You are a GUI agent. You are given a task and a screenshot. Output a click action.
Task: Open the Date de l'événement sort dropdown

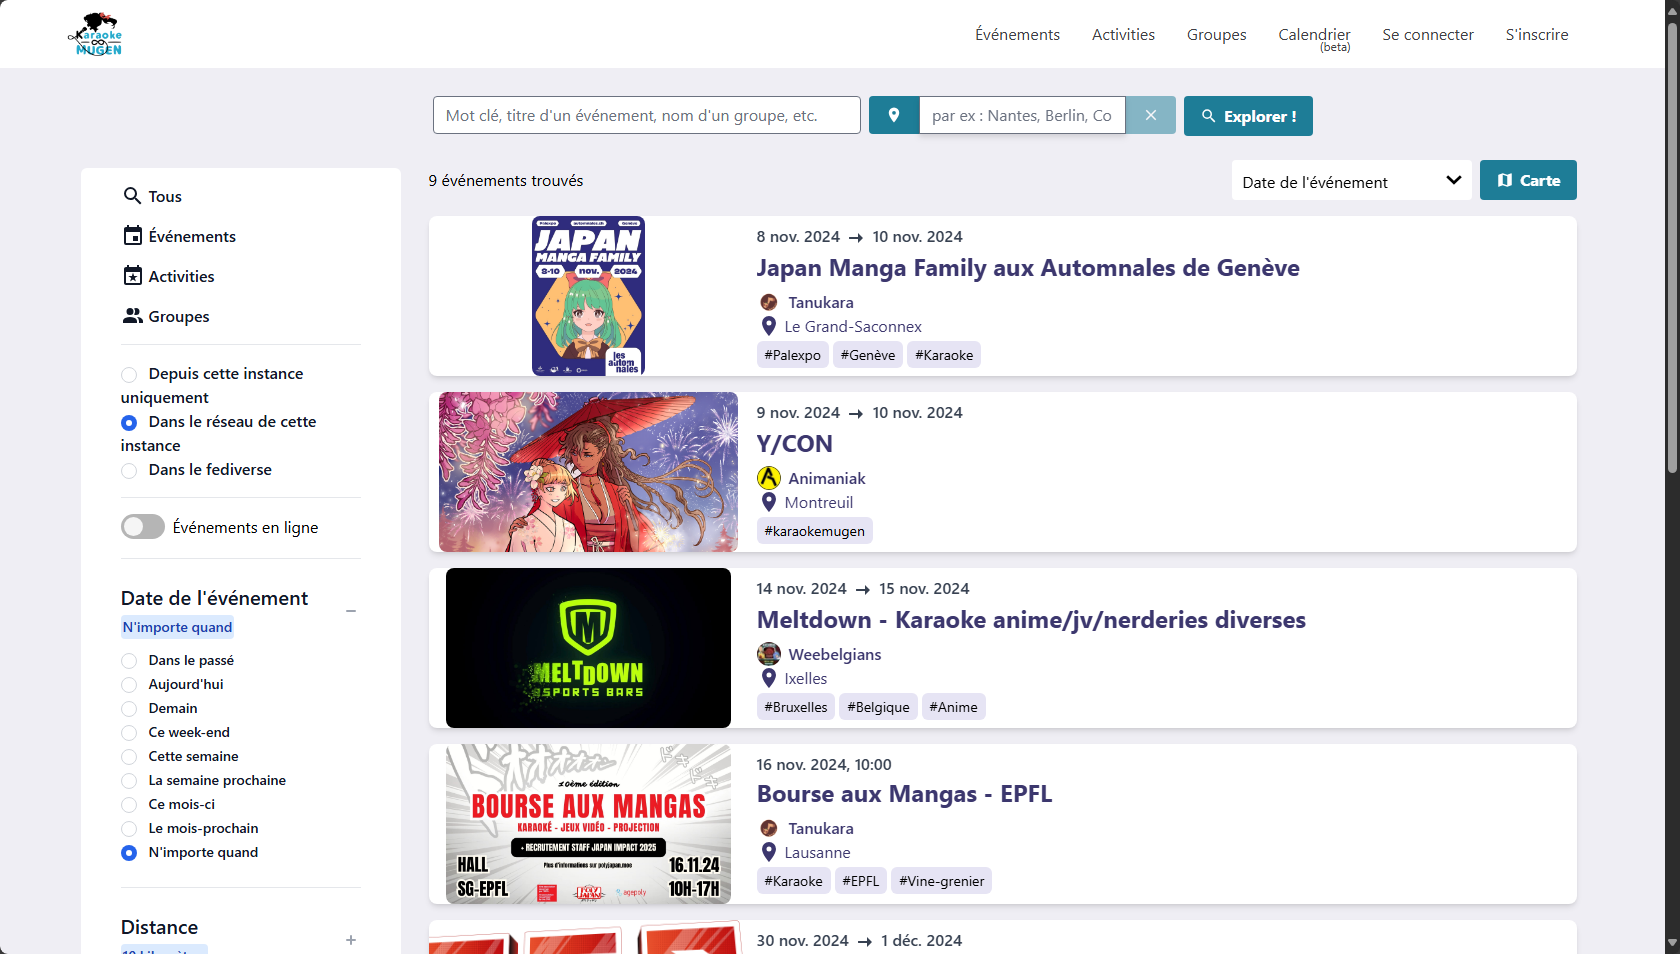tap(1351, 181)
